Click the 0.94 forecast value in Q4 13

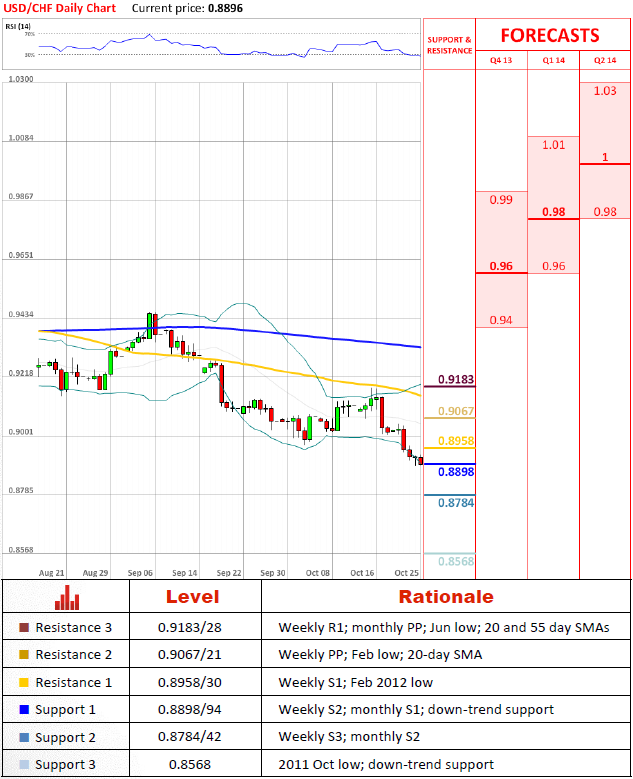(x=501, y=320)
